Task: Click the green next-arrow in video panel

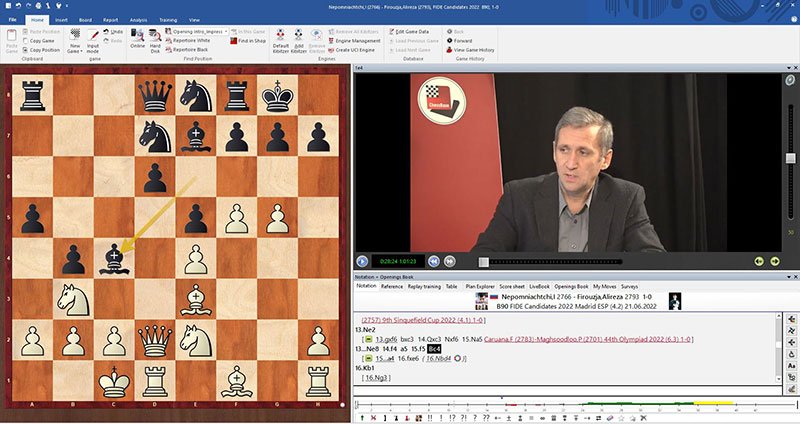Action: (x=774, y=261)
